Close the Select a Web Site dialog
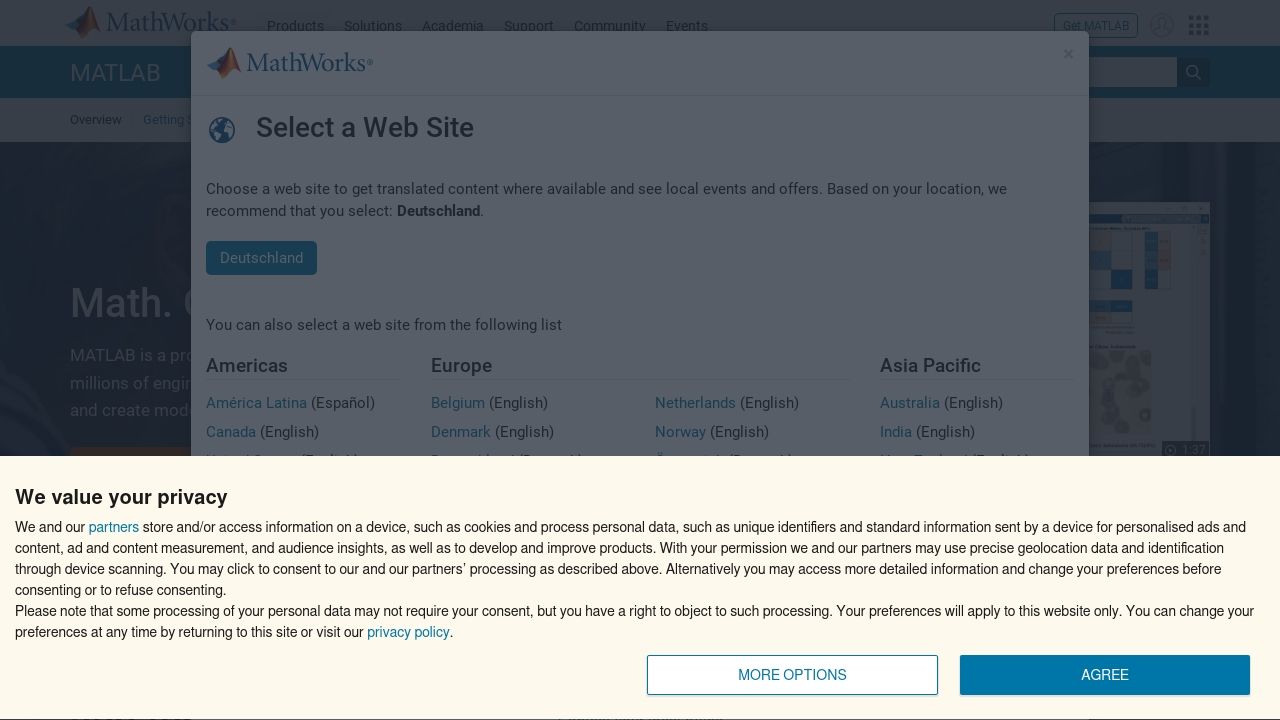The image size is (1280, 720). (1068, 54)
